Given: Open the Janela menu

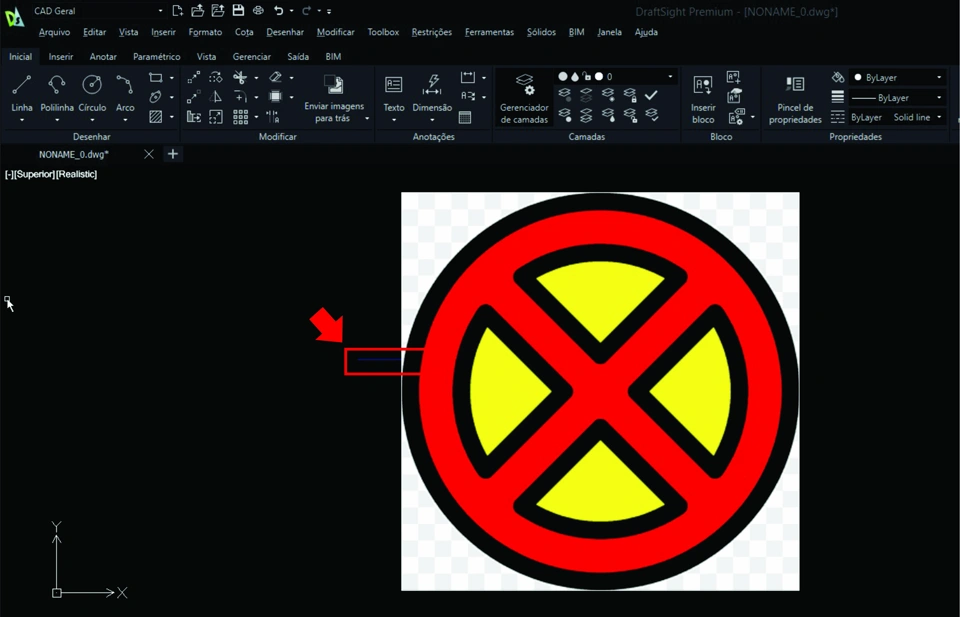Looking at the screenshot, I should pyautogui.click(x=609, y=32).
